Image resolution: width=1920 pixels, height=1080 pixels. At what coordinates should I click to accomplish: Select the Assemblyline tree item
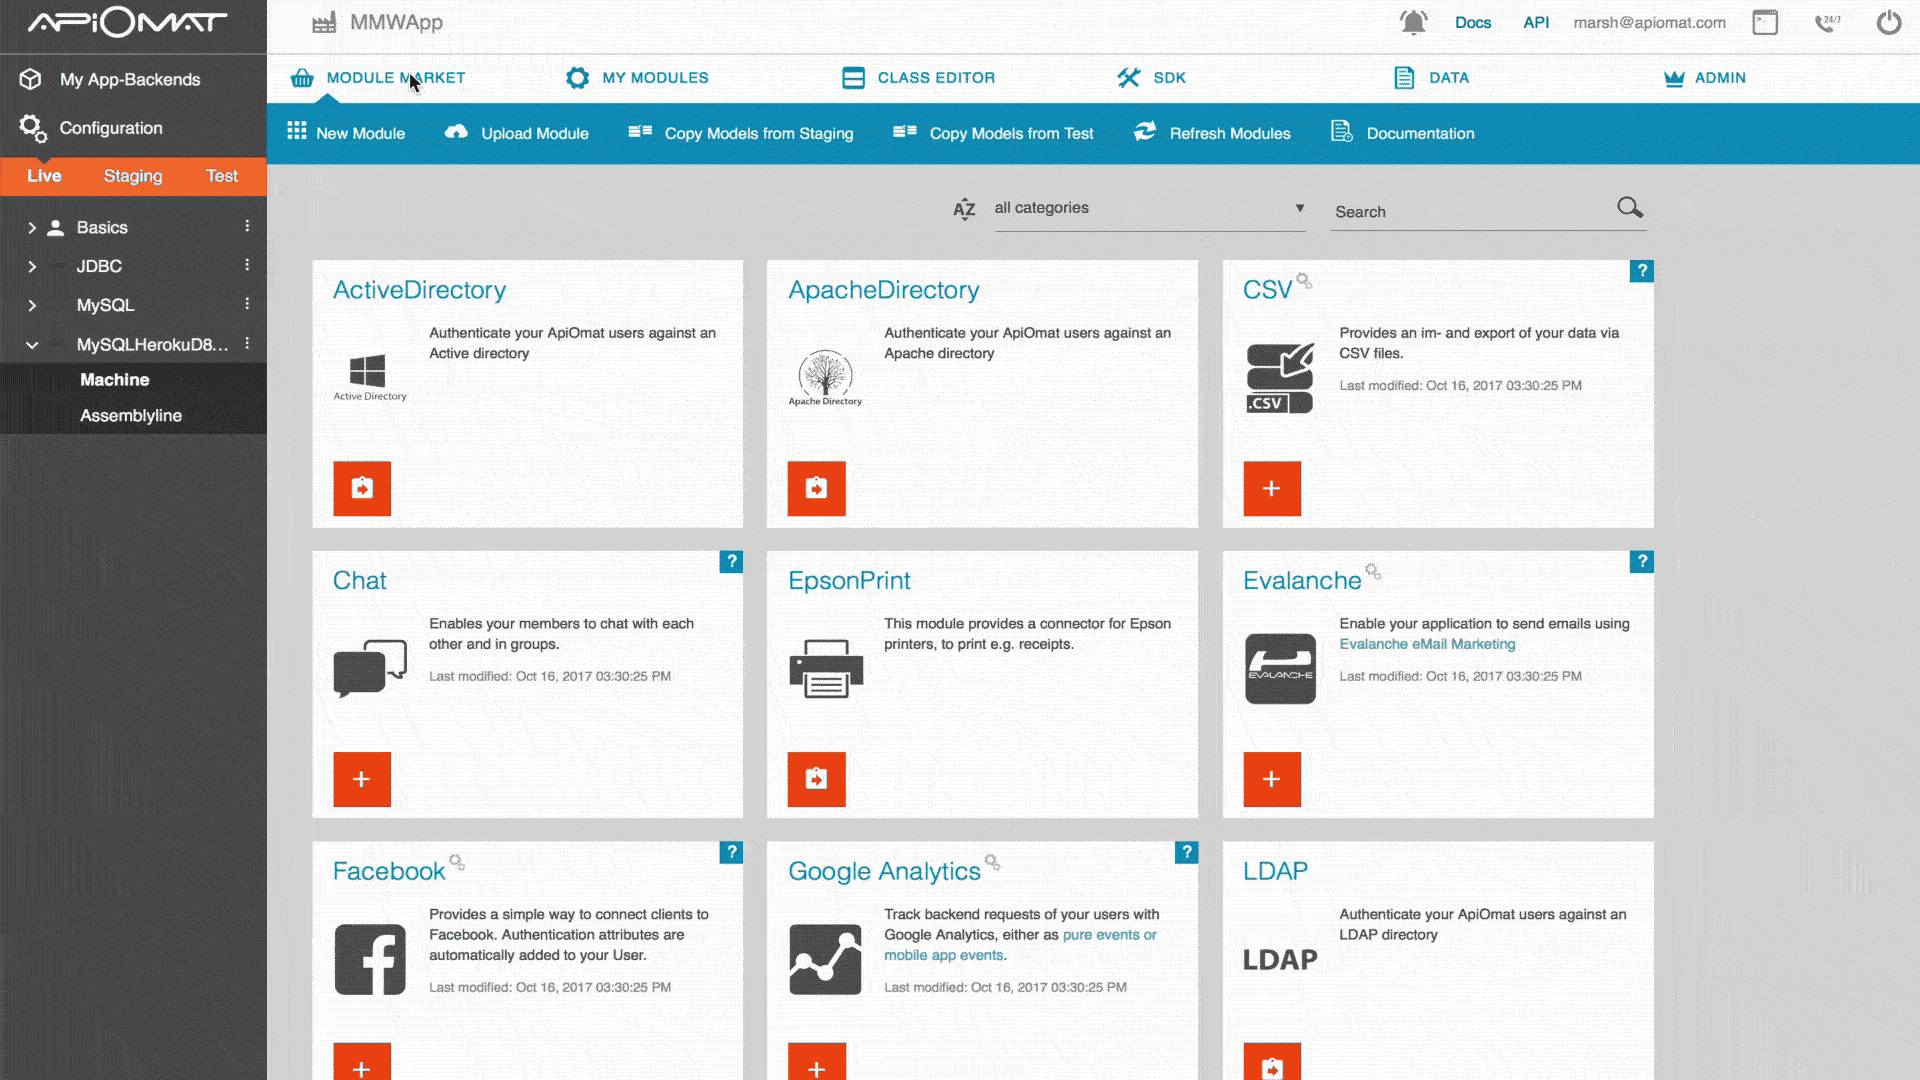click(131, 416)
